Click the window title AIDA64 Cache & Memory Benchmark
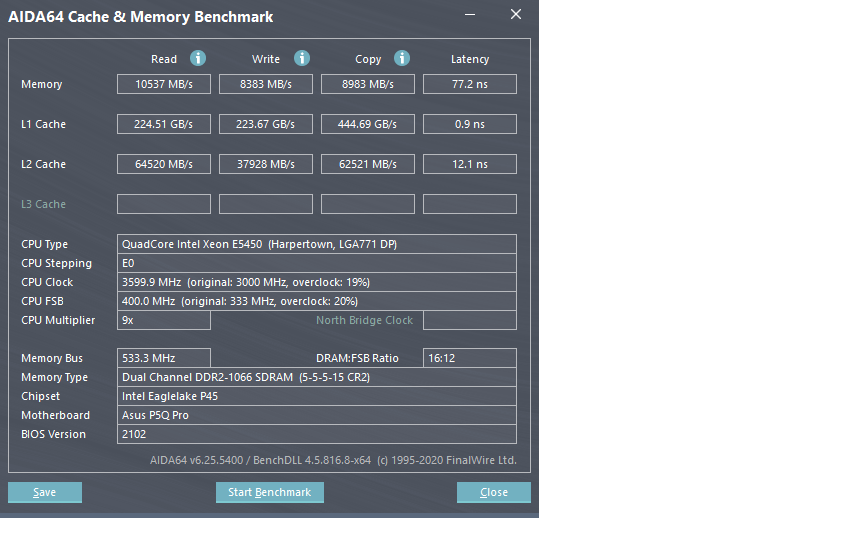Image resolution: width=864 pixels, height=540 pixels. 141,17
